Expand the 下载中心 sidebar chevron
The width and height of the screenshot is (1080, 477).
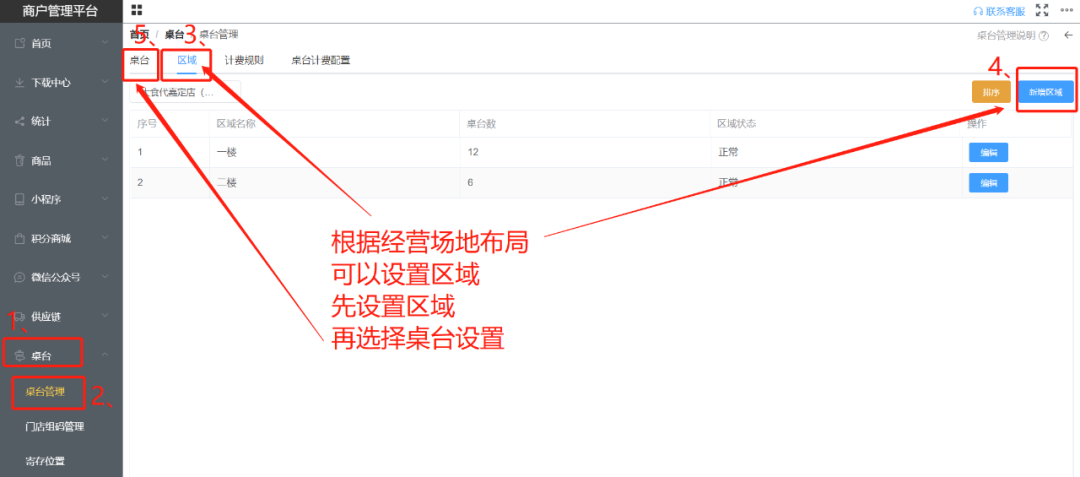coord(105,82)
